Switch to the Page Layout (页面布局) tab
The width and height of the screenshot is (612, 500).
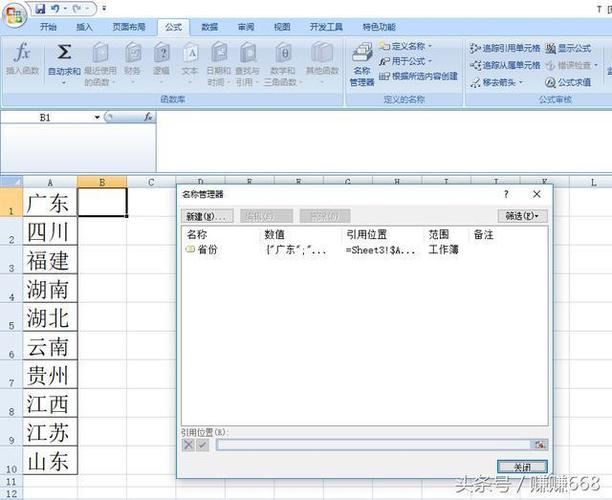[129, 27]
